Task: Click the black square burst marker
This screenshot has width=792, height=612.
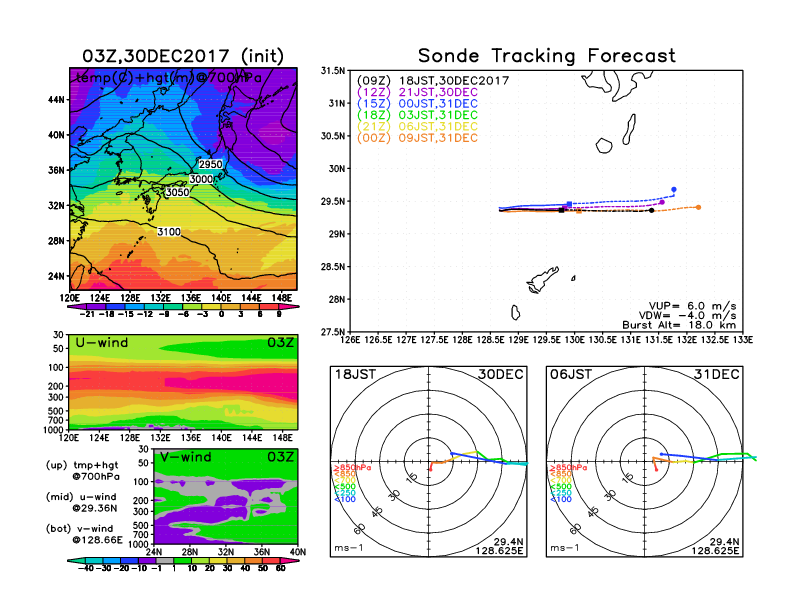Action: click(562, 211)
